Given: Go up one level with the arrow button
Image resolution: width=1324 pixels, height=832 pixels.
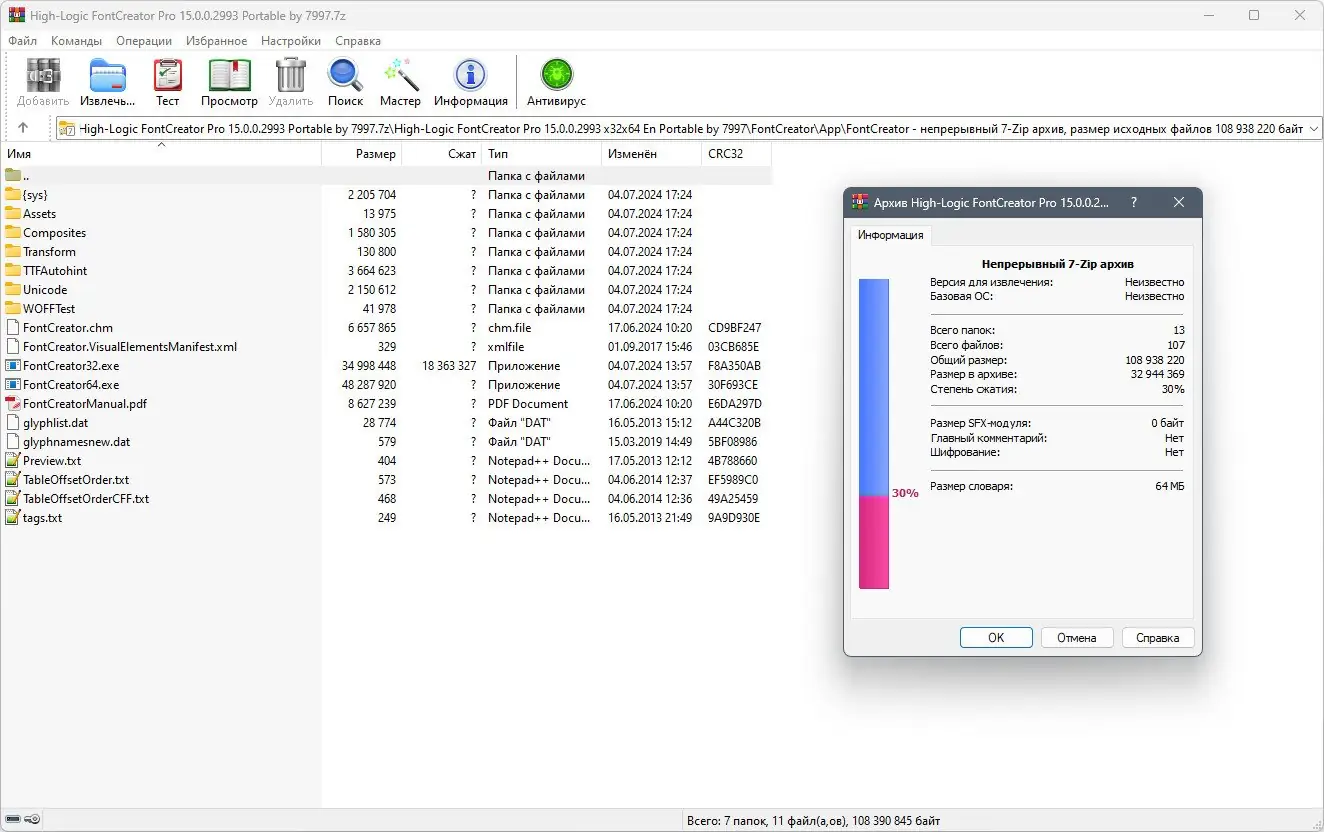Looking at the screenshot, I should (x=23, y=128).
